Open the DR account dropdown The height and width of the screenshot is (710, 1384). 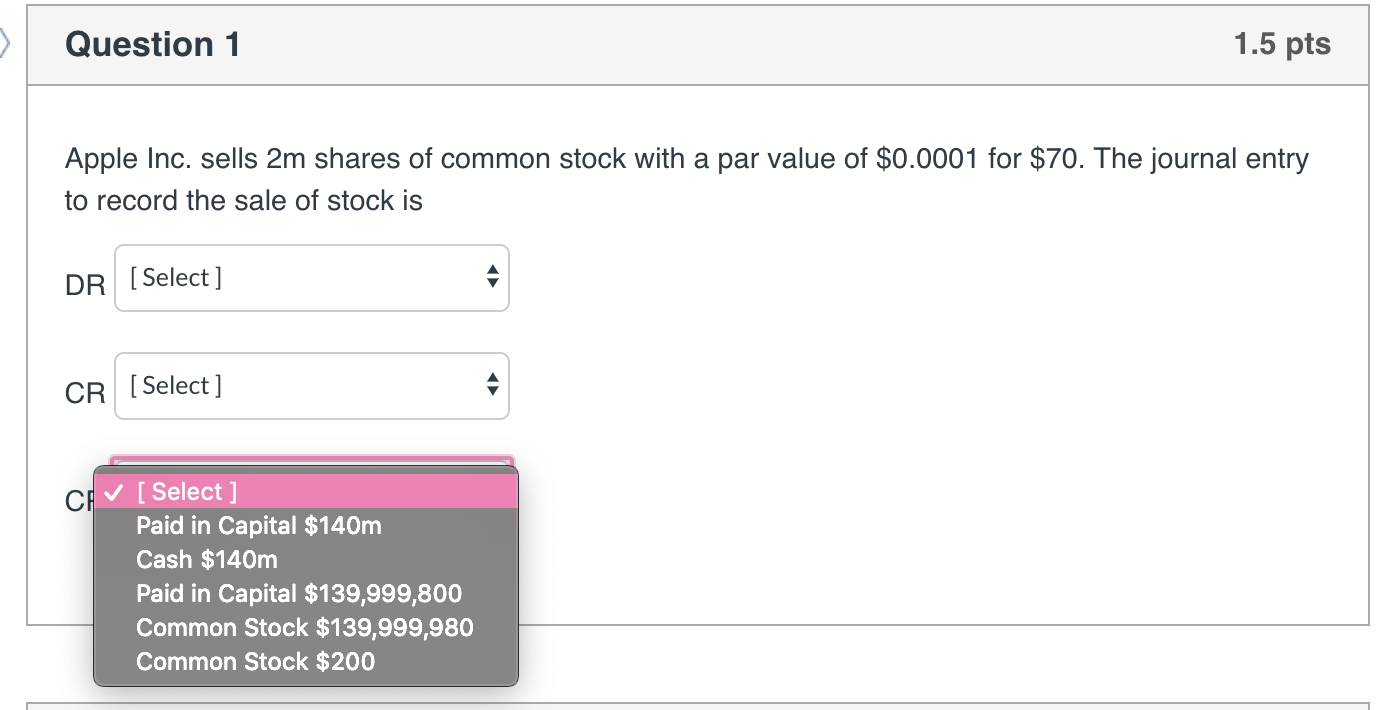coord(311,278)
